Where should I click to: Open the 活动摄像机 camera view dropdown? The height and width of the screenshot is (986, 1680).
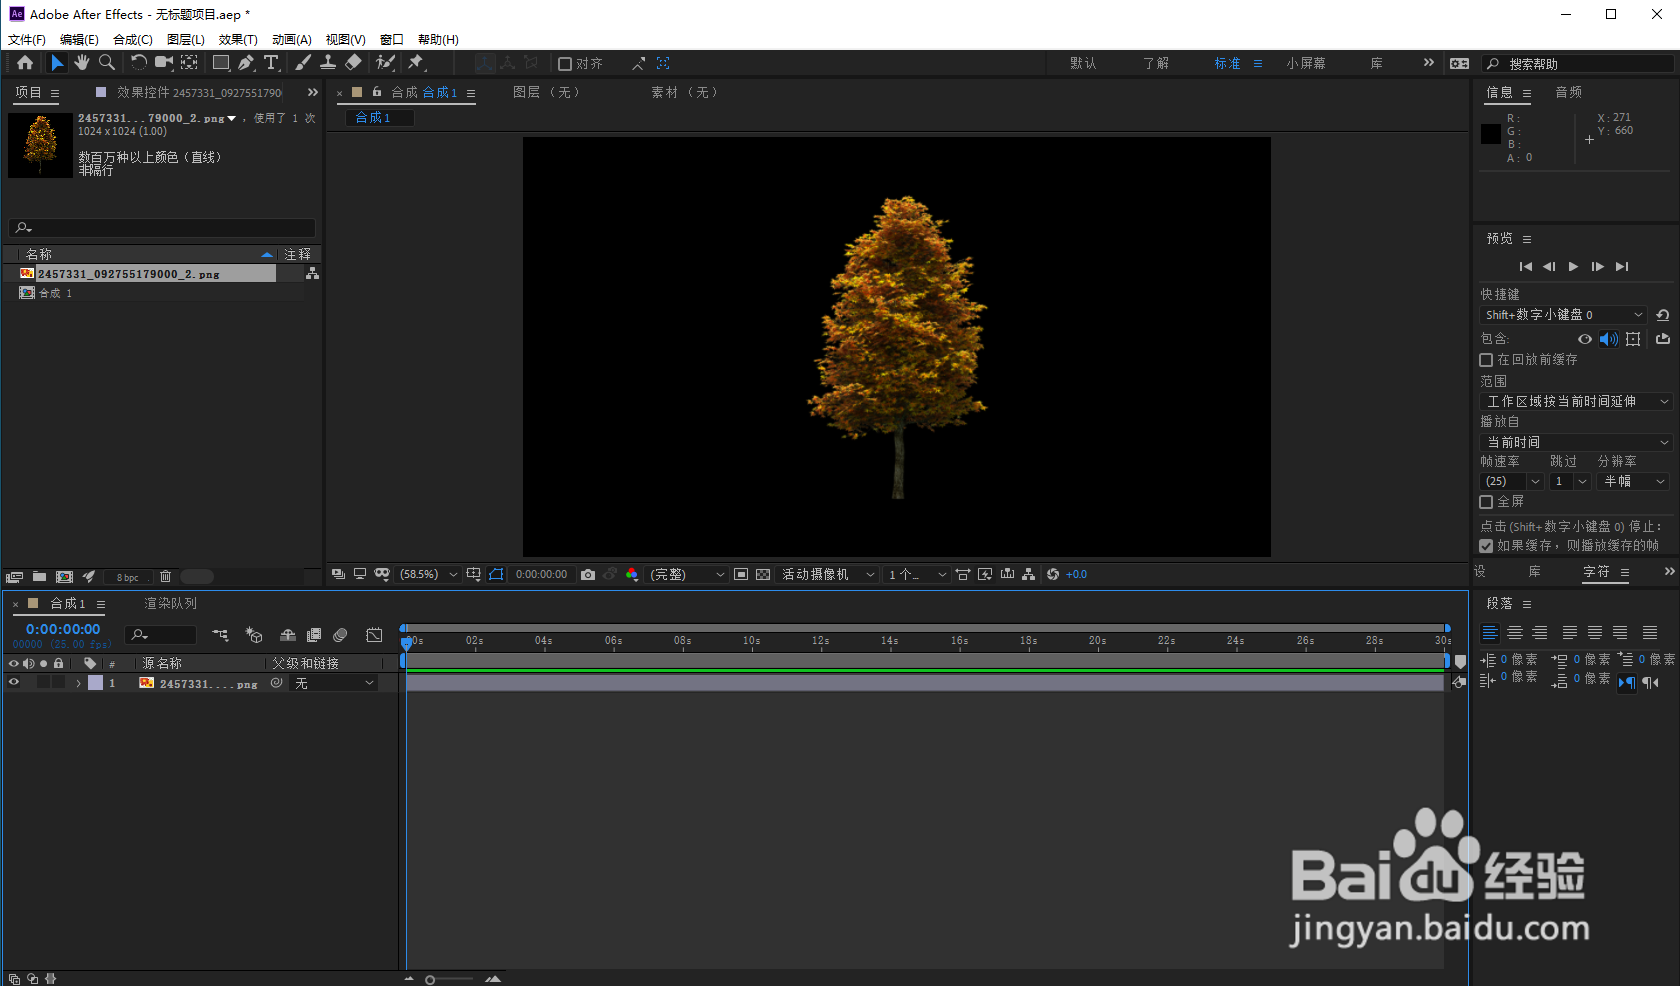point(828,575)
